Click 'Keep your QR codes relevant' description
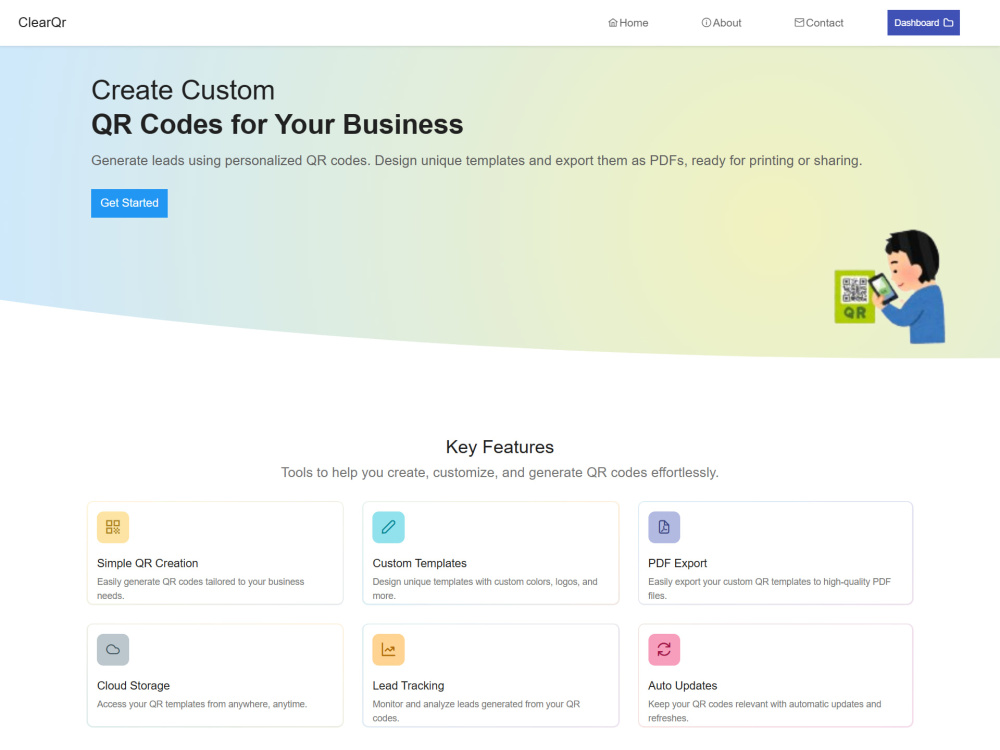The height and width of the screenshot is (750, 1000). pyautogui.click(x=765, y=711)
